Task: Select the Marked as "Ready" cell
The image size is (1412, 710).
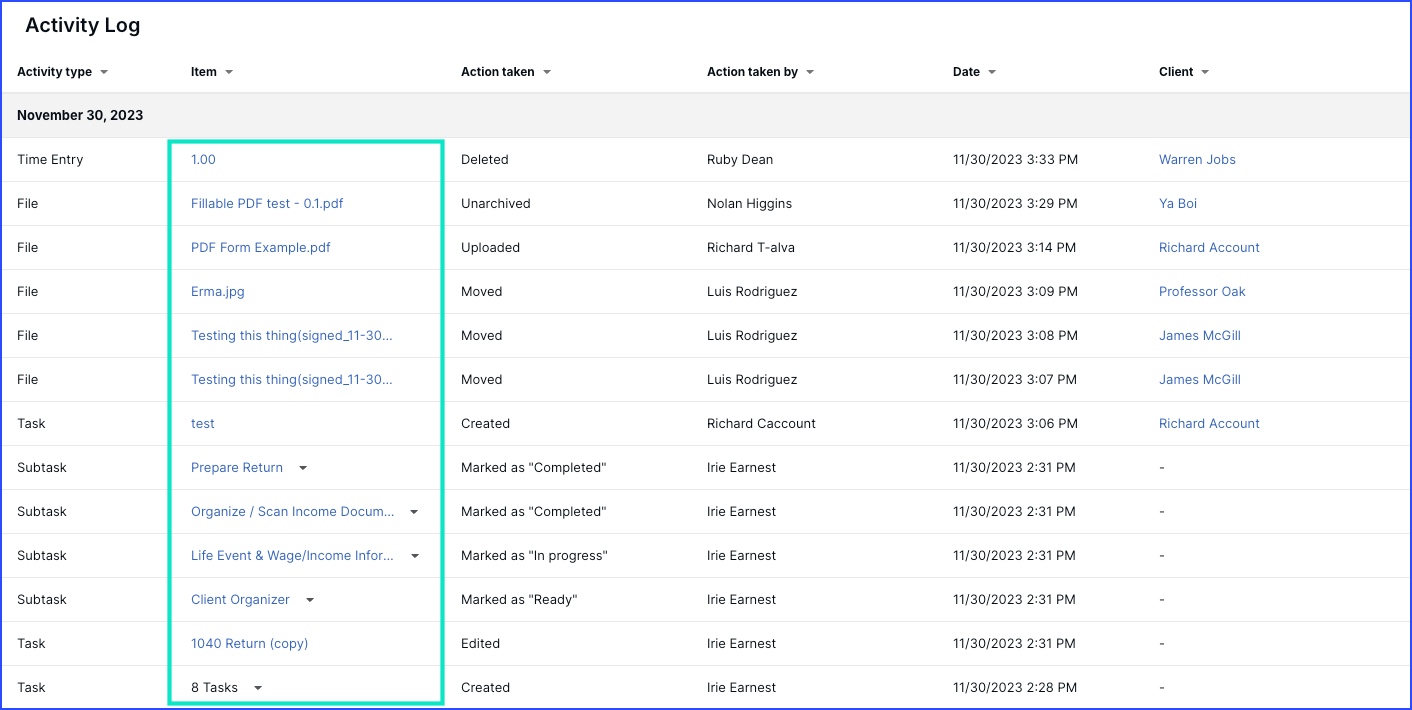Action: pos(519,600)
